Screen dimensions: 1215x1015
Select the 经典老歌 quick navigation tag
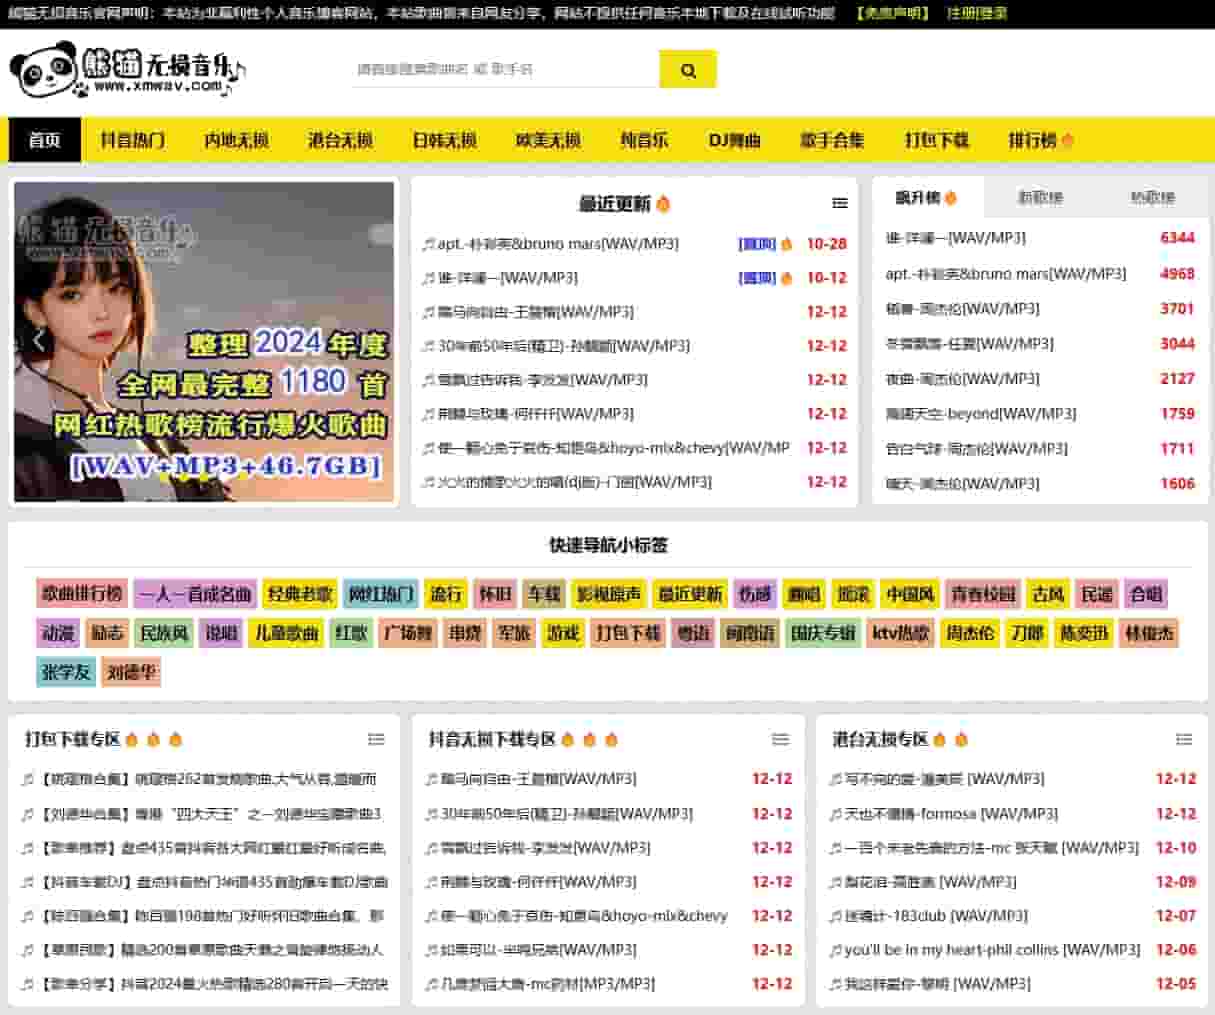pyautogui.click(x=300, y=594)
